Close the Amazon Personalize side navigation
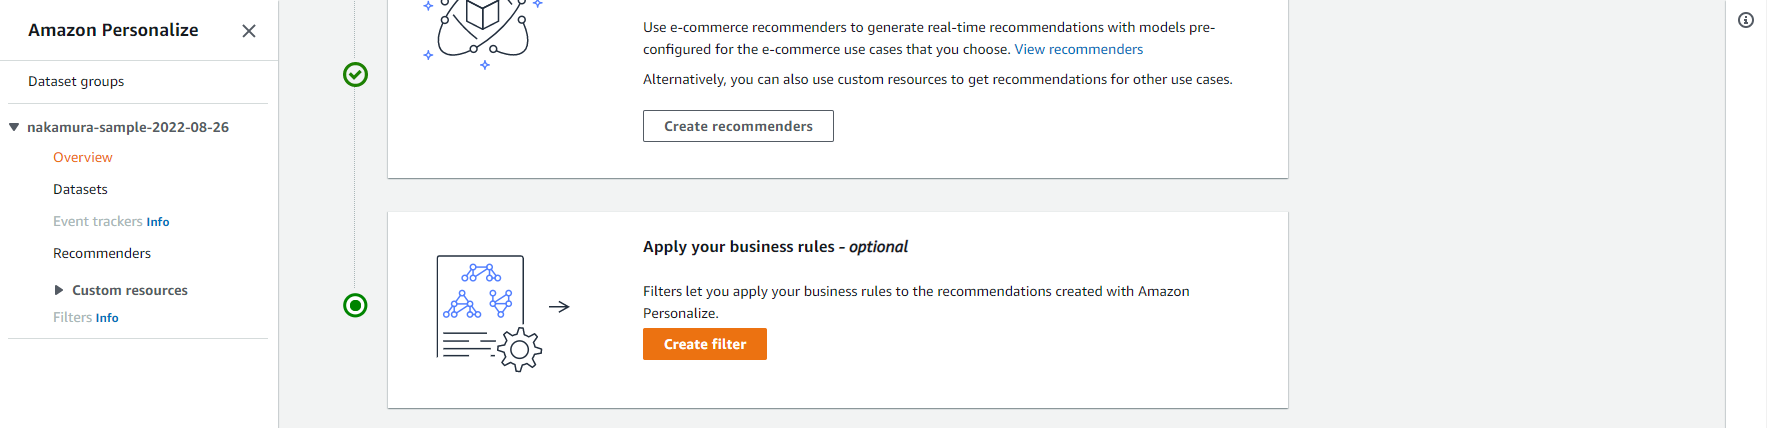 coord(249,31)
